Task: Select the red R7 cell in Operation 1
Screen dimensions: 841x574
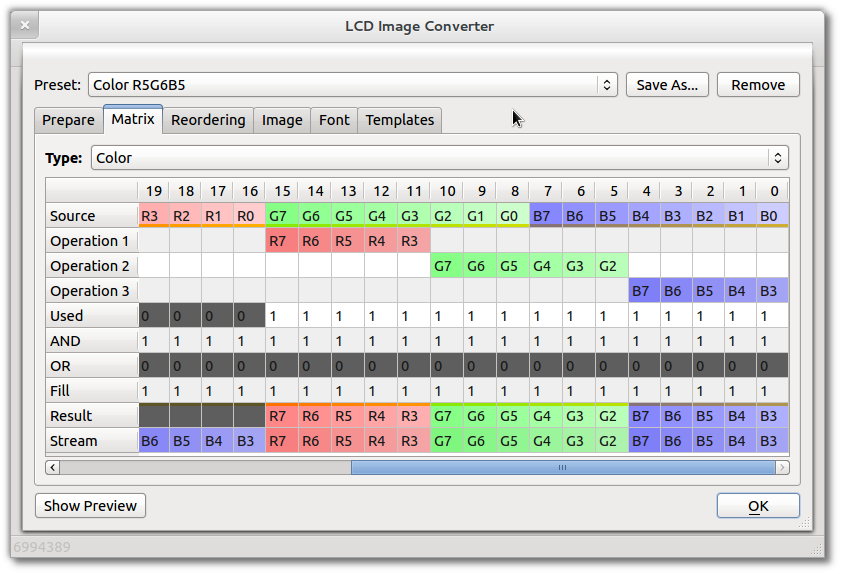Action: 282,241
